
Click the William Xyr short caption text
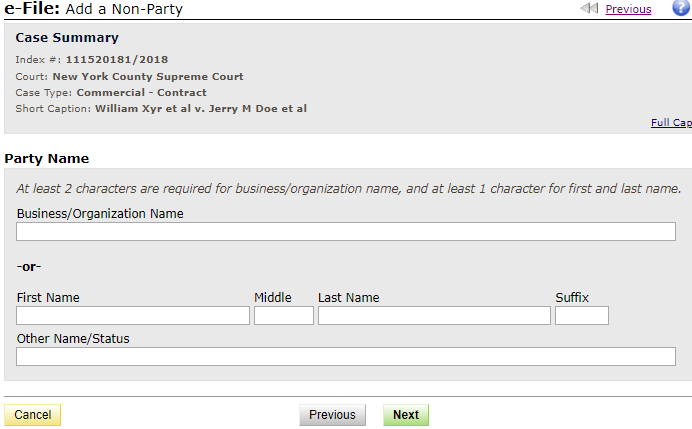coord(200,108)
